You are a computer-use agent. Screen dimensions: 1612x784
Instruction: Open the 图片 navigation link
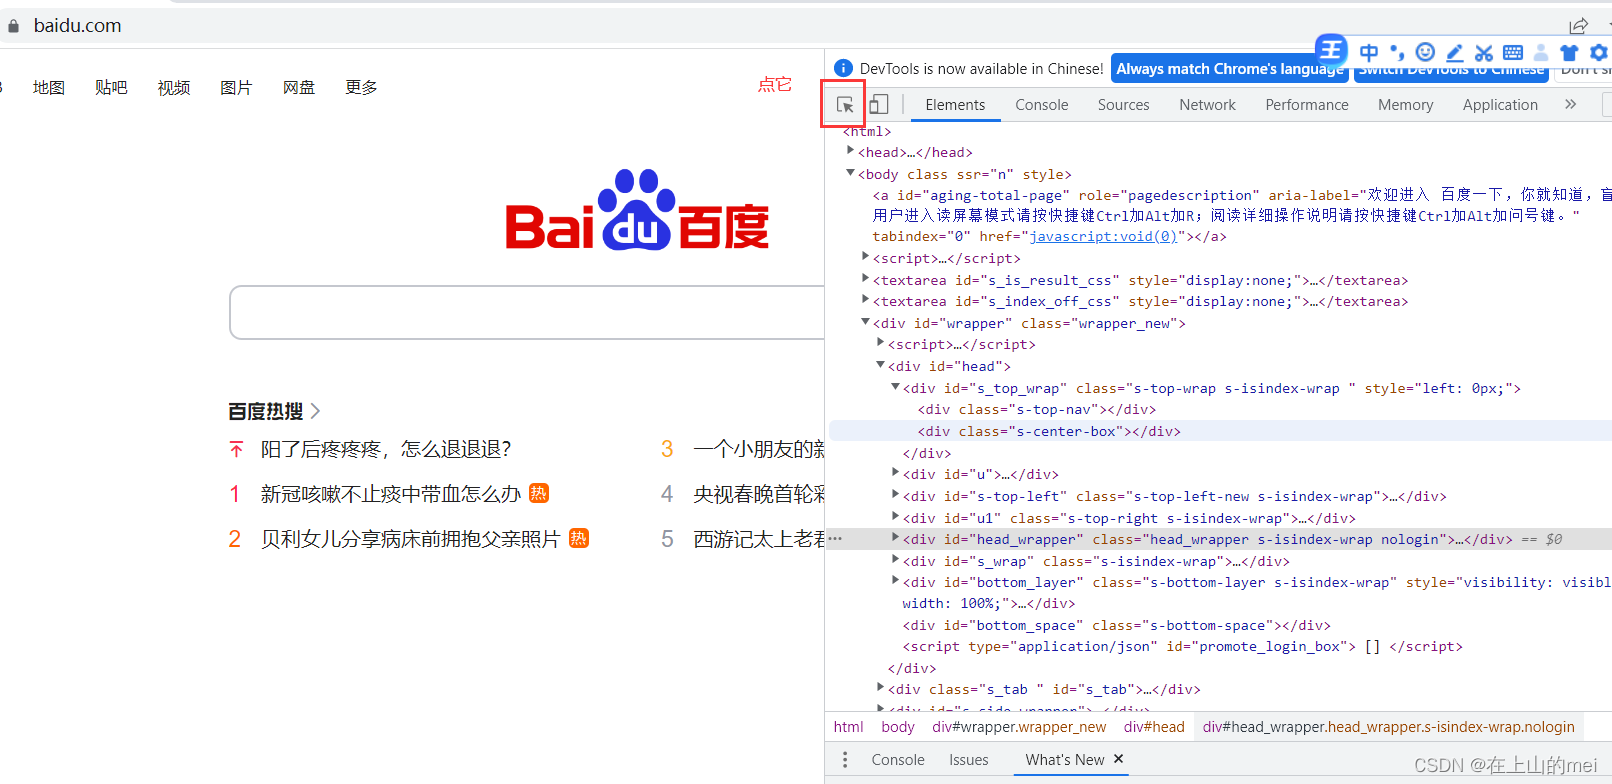(x=236, y=88)
